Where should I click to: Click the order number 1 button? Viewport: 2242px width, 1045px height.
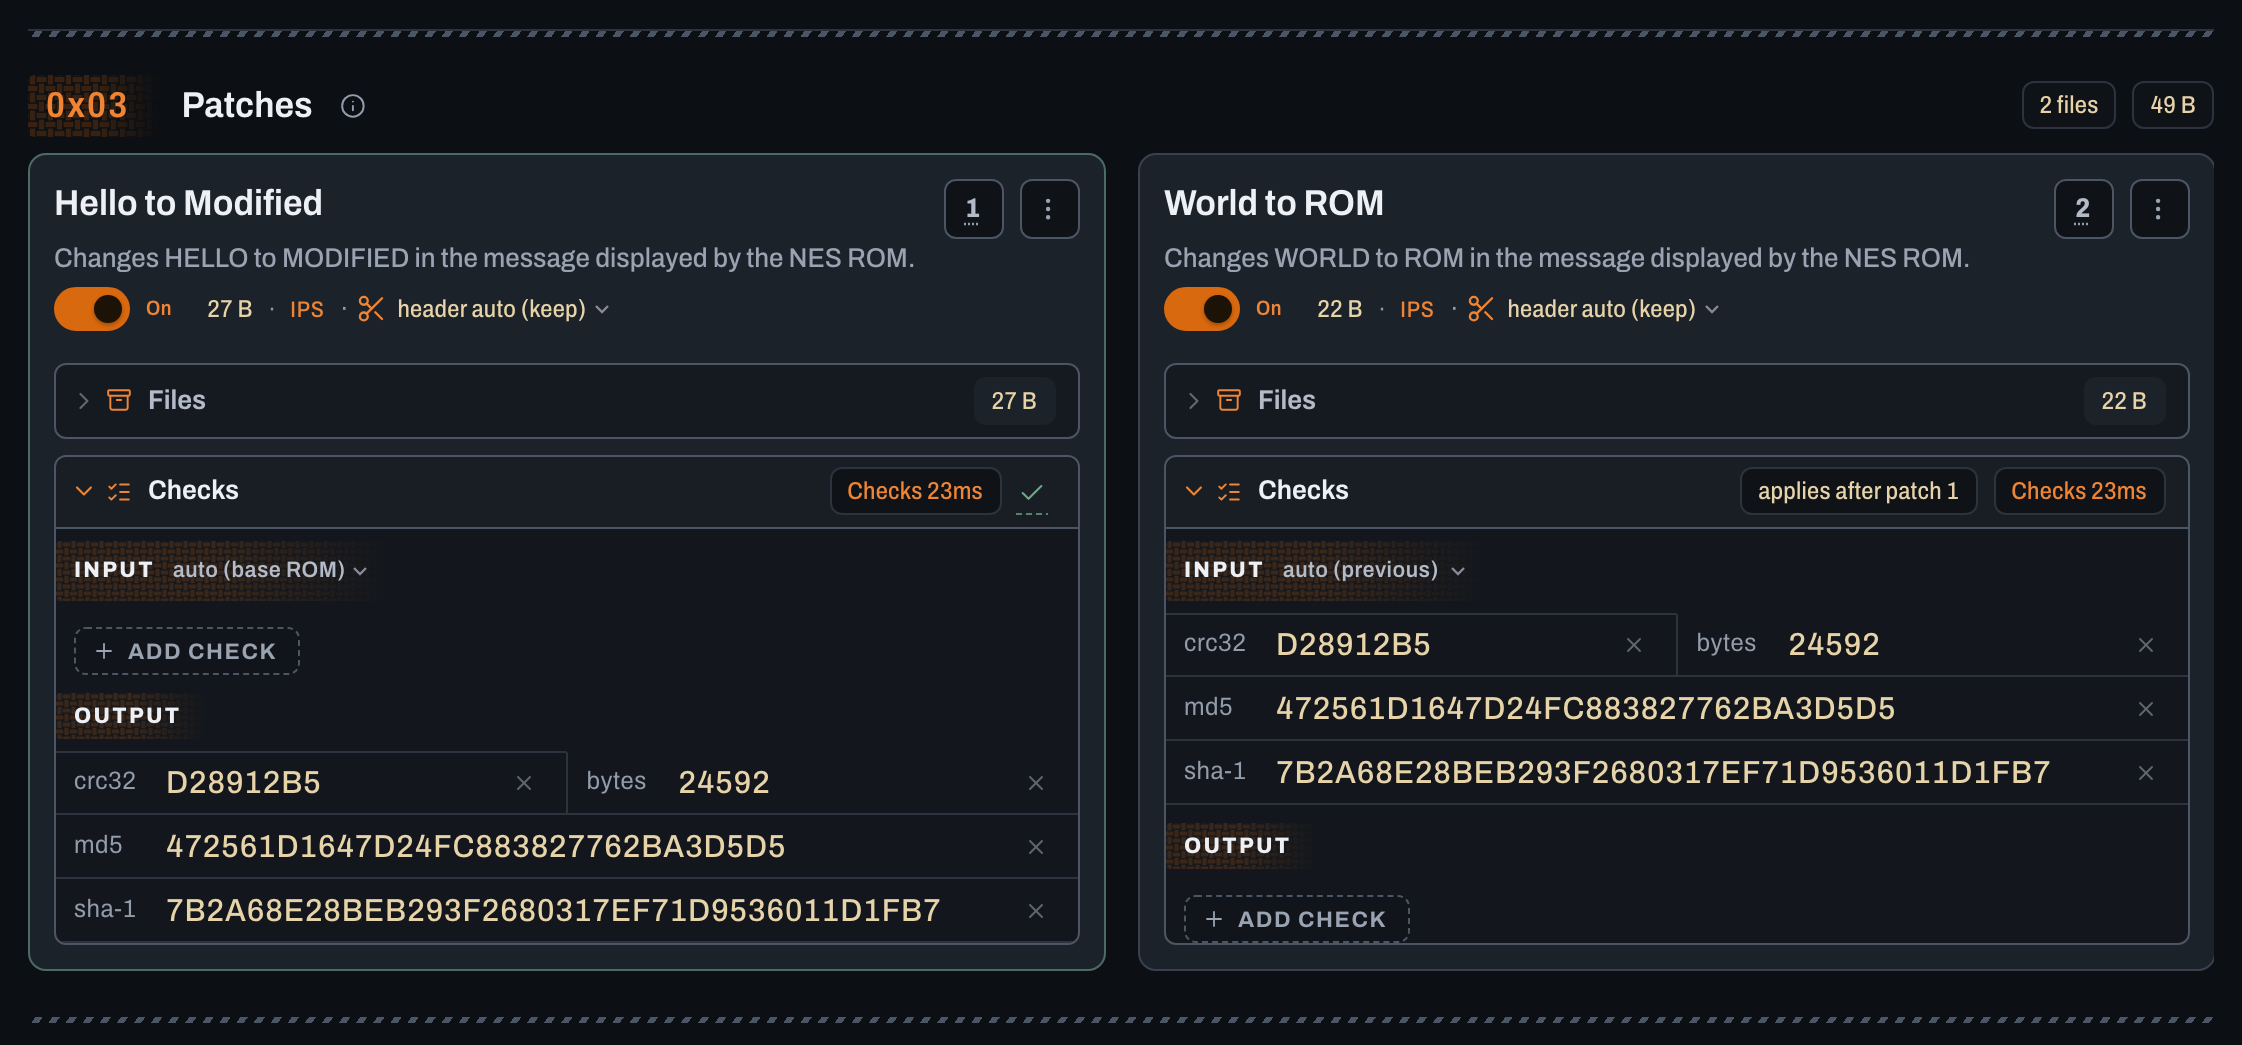tap(974, 209)
